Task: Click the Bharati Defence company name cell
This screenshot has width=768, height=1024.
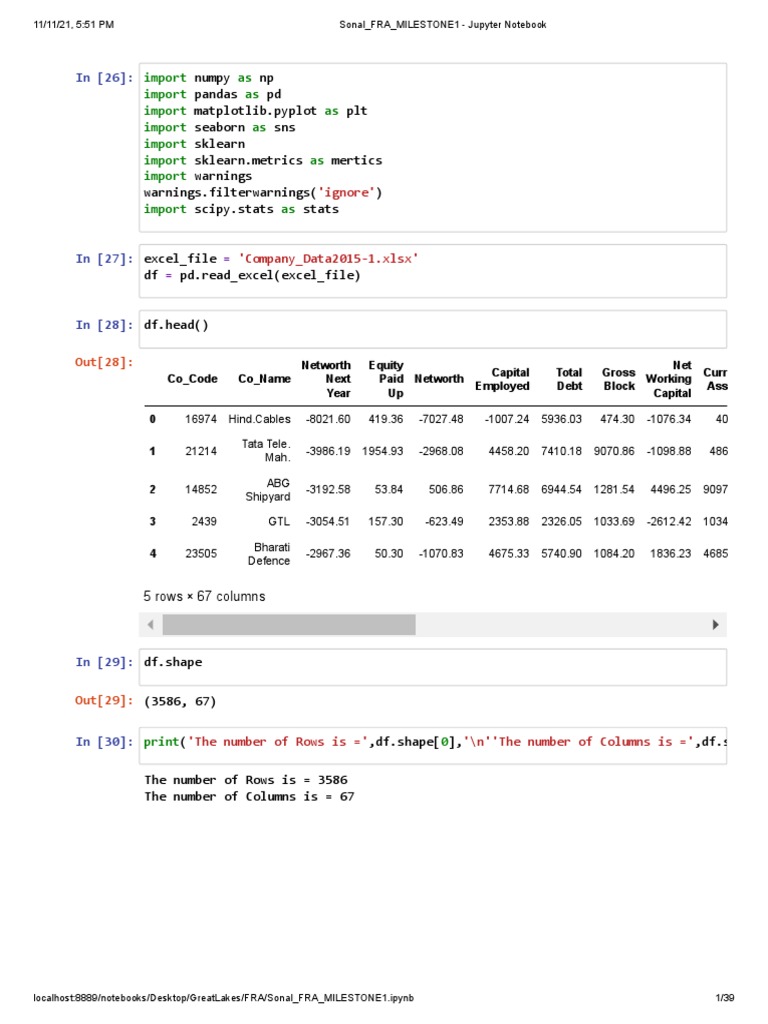Action: (269, 554)
